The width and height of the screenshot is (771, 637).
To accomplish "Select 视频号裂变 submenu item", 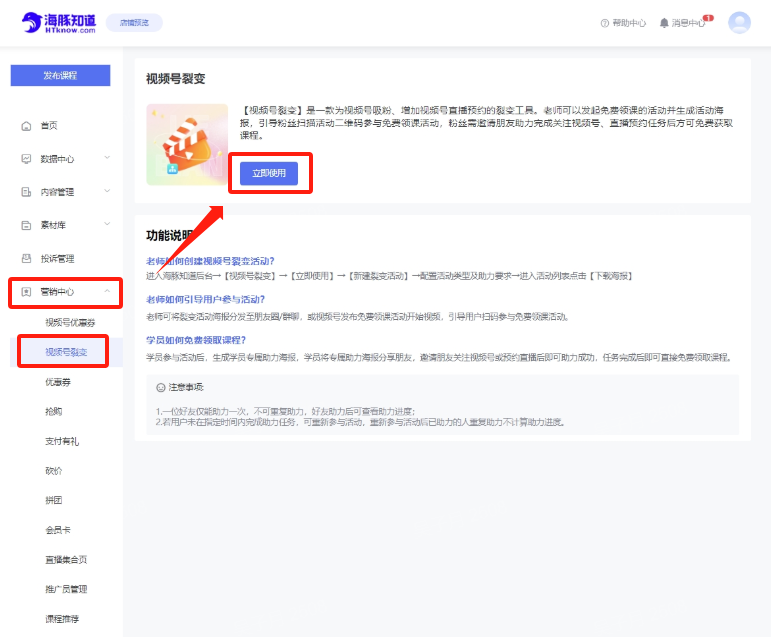I will coord(66,352).
